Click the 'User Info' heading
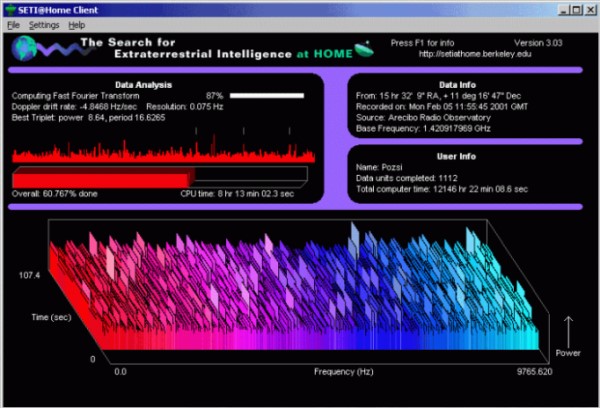Viewport: 600px width, 408px height. coord(457,157)
